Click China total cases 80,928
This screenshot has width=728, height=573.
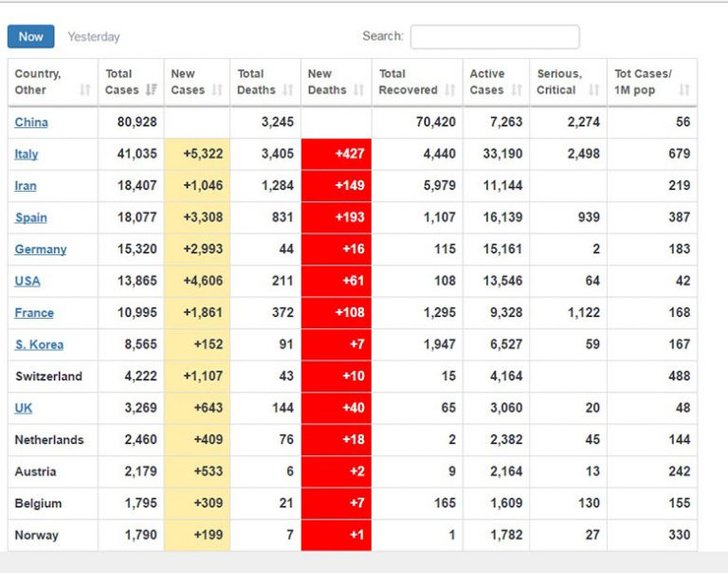[137, 122]
